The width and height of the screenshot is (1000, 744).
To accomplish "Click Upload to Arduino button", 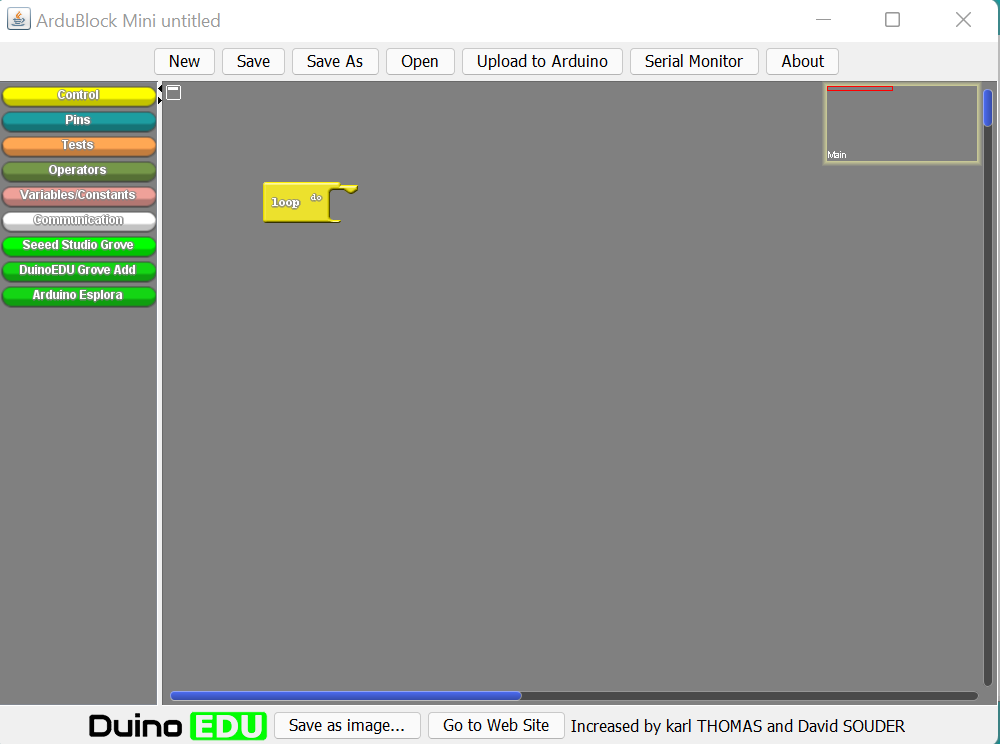I will tap(542, 61).
